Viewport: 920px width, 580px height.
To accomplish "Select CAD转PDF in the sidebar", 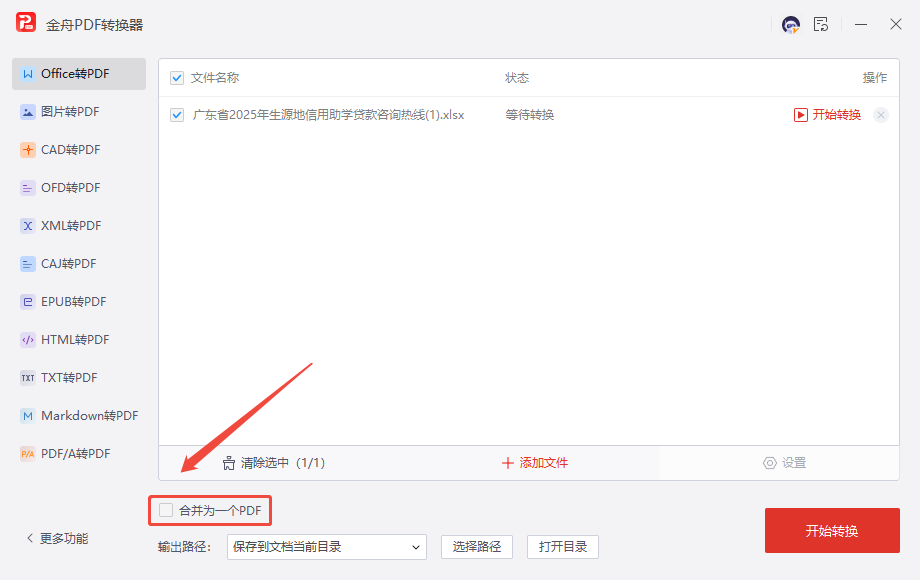I will [79, 150].
